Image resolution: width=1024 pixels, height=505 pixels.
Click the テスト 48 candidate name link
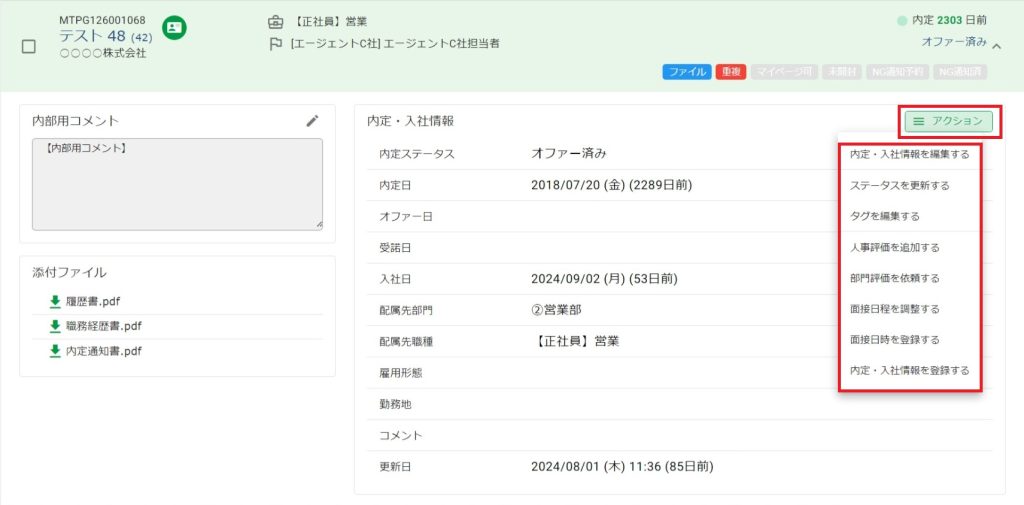point(92,37)
